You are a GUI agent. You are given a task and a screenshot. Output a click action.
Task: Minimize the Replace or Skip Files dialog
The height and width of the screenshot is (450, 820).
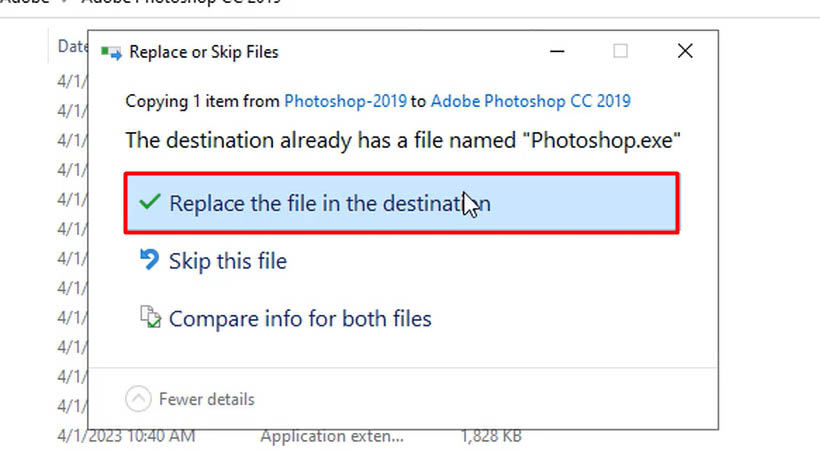556,52
